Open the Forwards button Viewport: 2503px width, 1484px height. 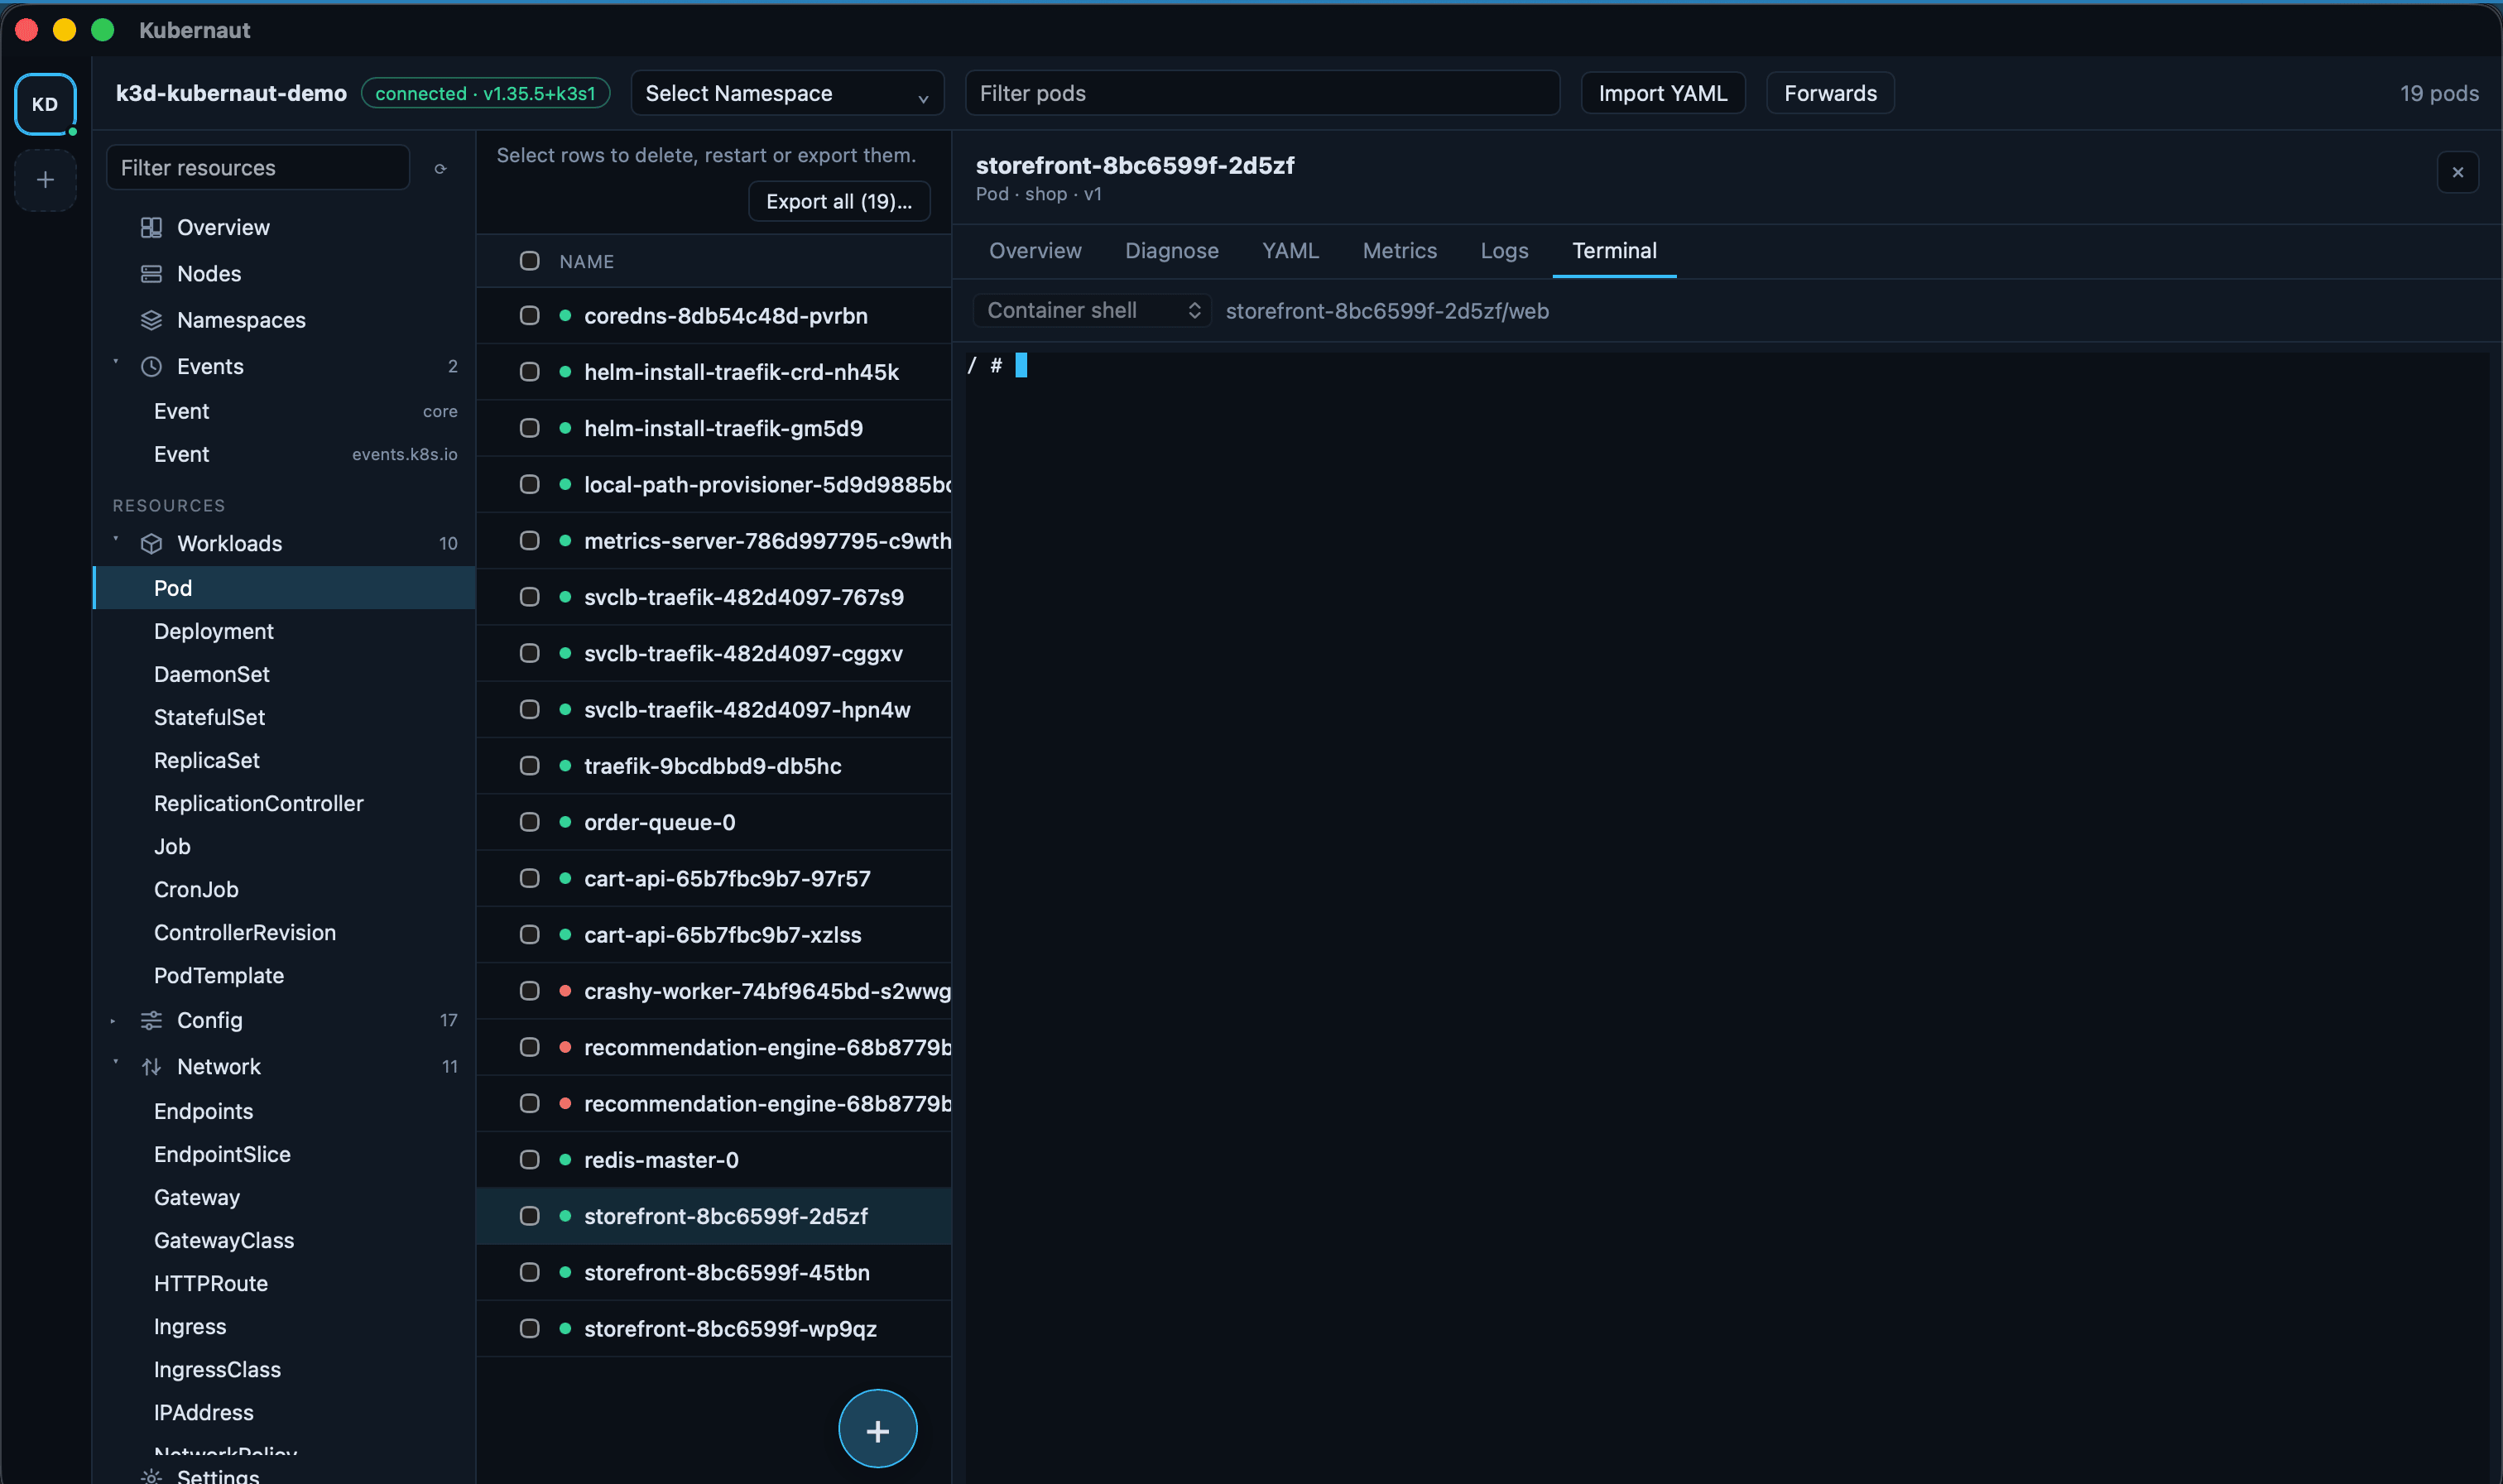click(x=1830, y=93)
